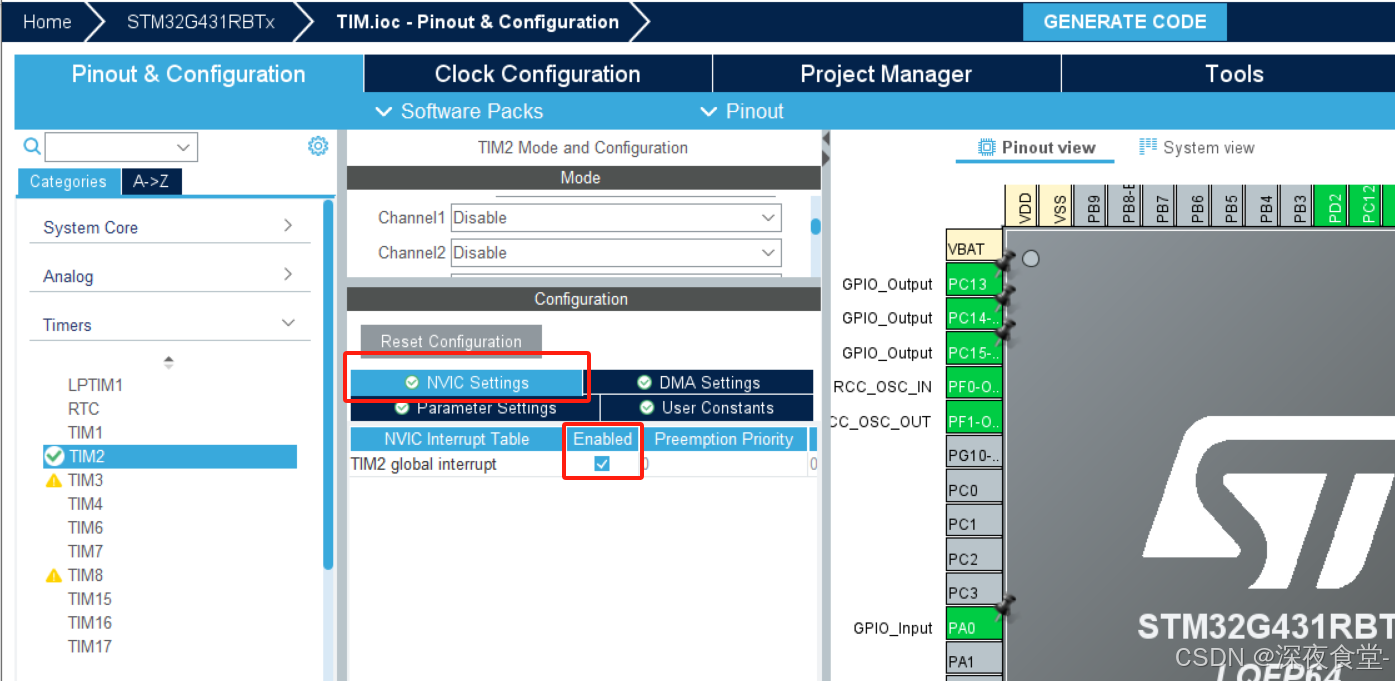Select the Categories tab
This screenshot has width=1395, height=681.
tap(68, 181)
